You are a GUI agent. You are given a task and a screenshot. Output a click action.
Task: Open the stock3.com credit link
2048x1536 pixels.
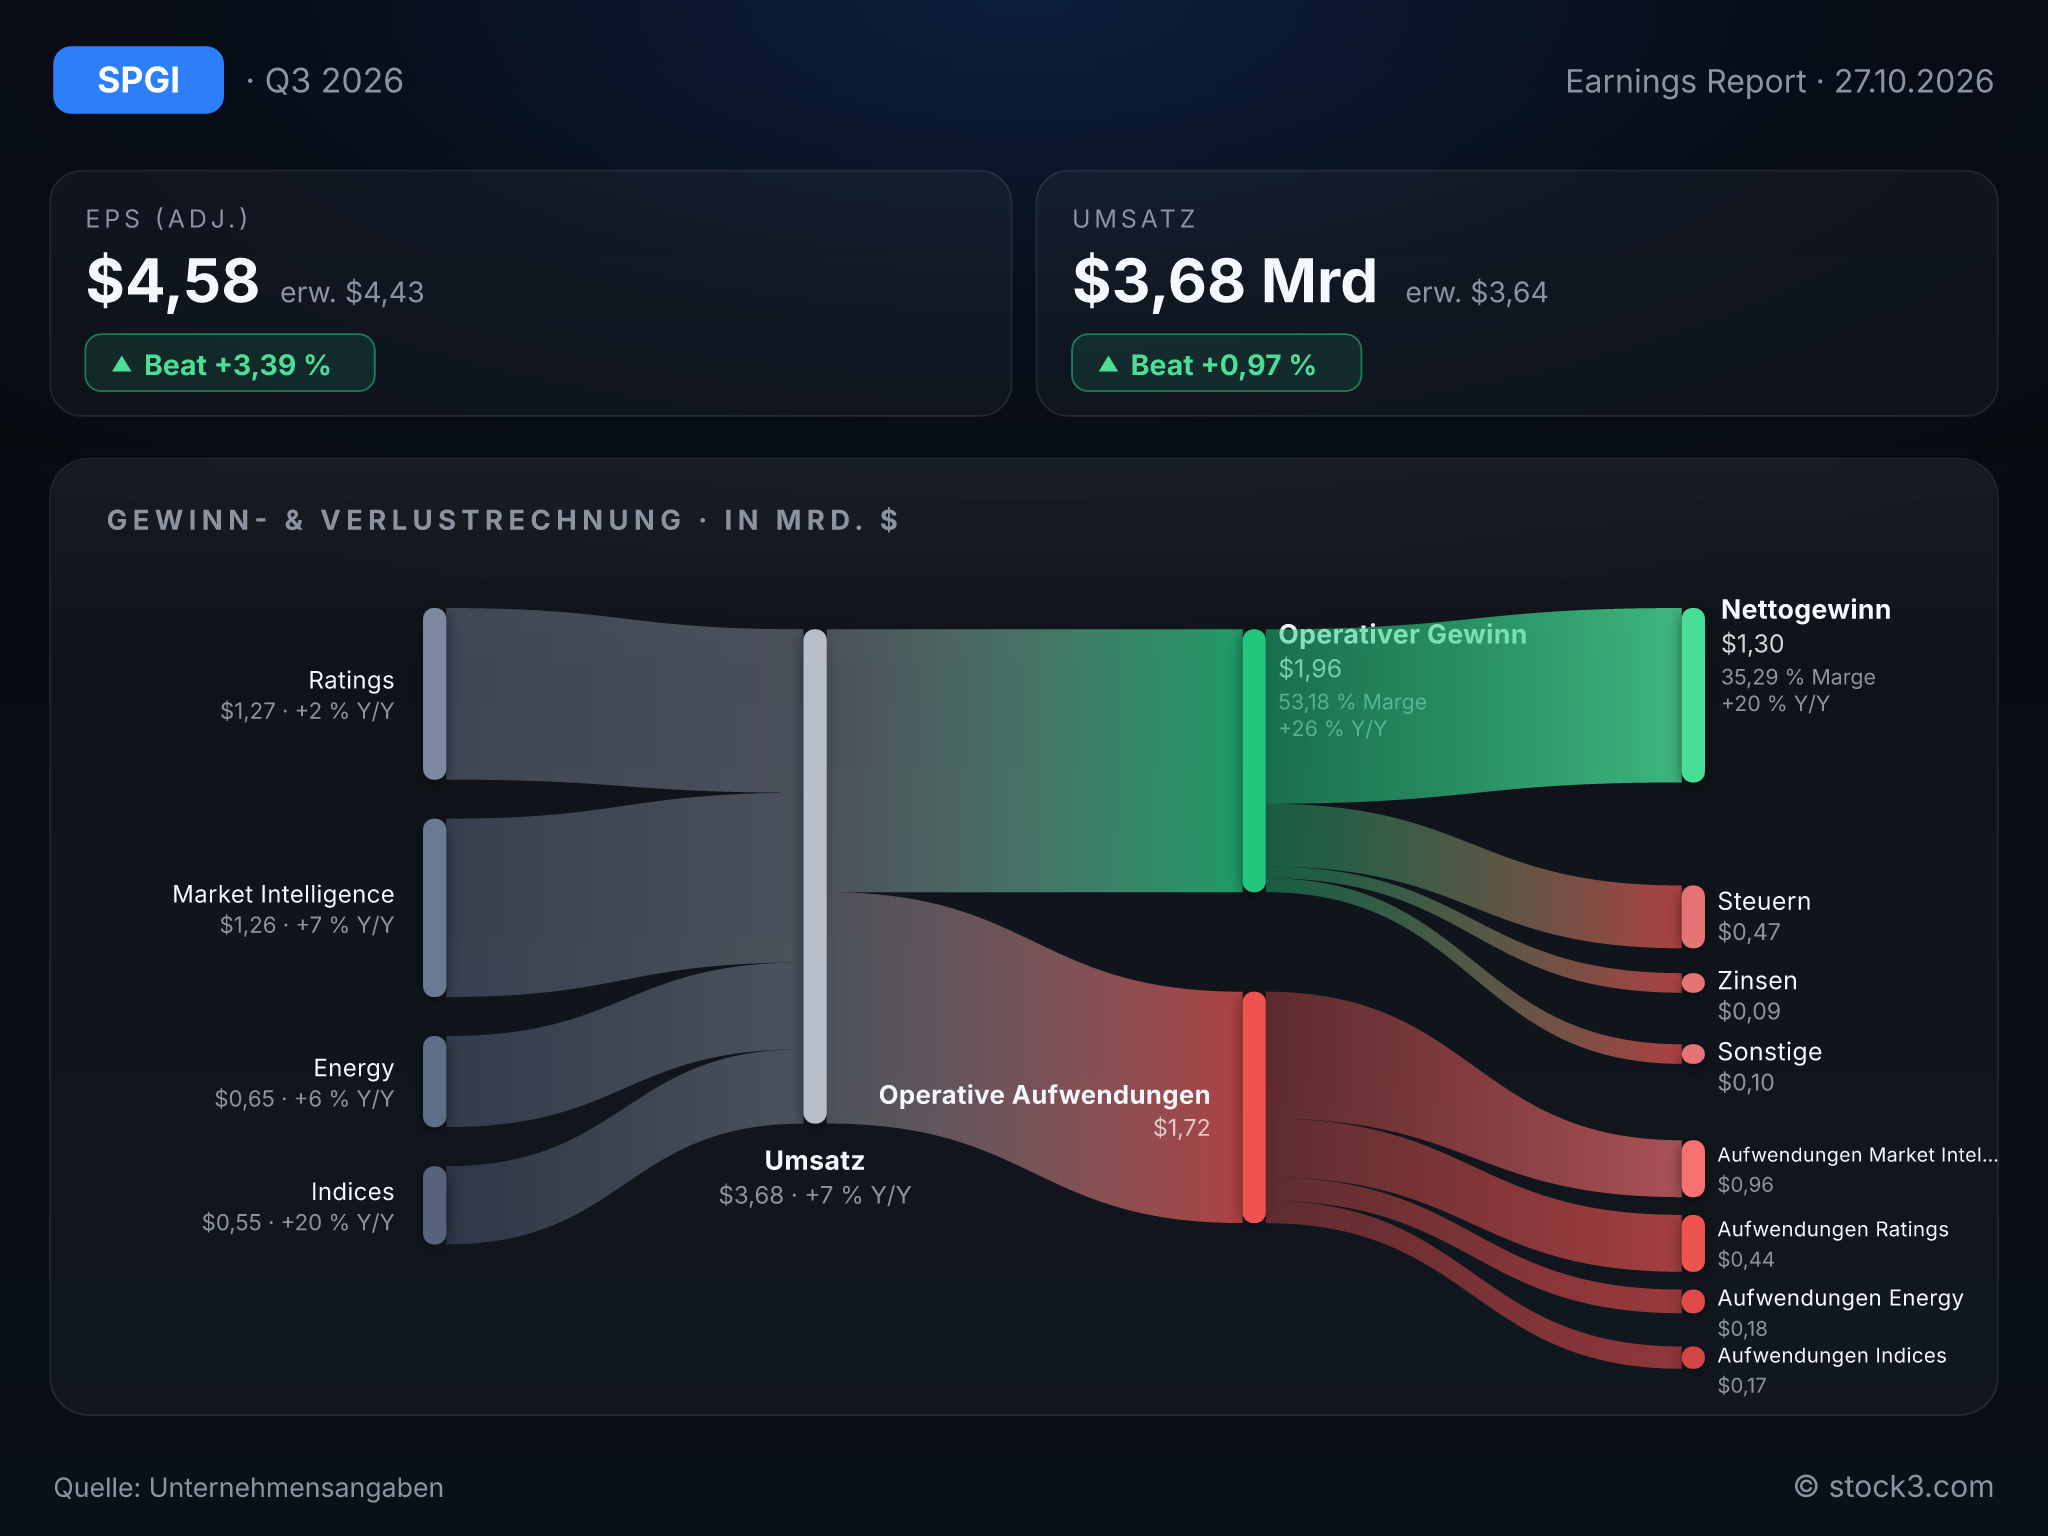coord(1893,1487)
